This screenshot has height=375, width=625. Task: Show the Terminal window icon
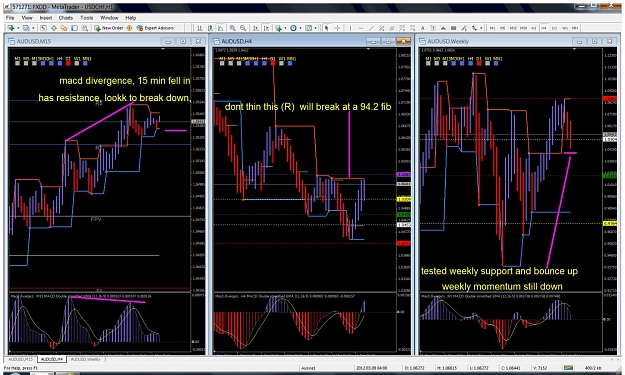75,28
